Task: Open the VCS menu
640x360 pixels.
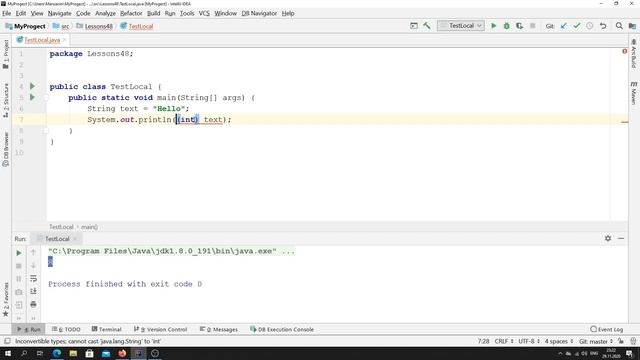Action: coord(204,13)
